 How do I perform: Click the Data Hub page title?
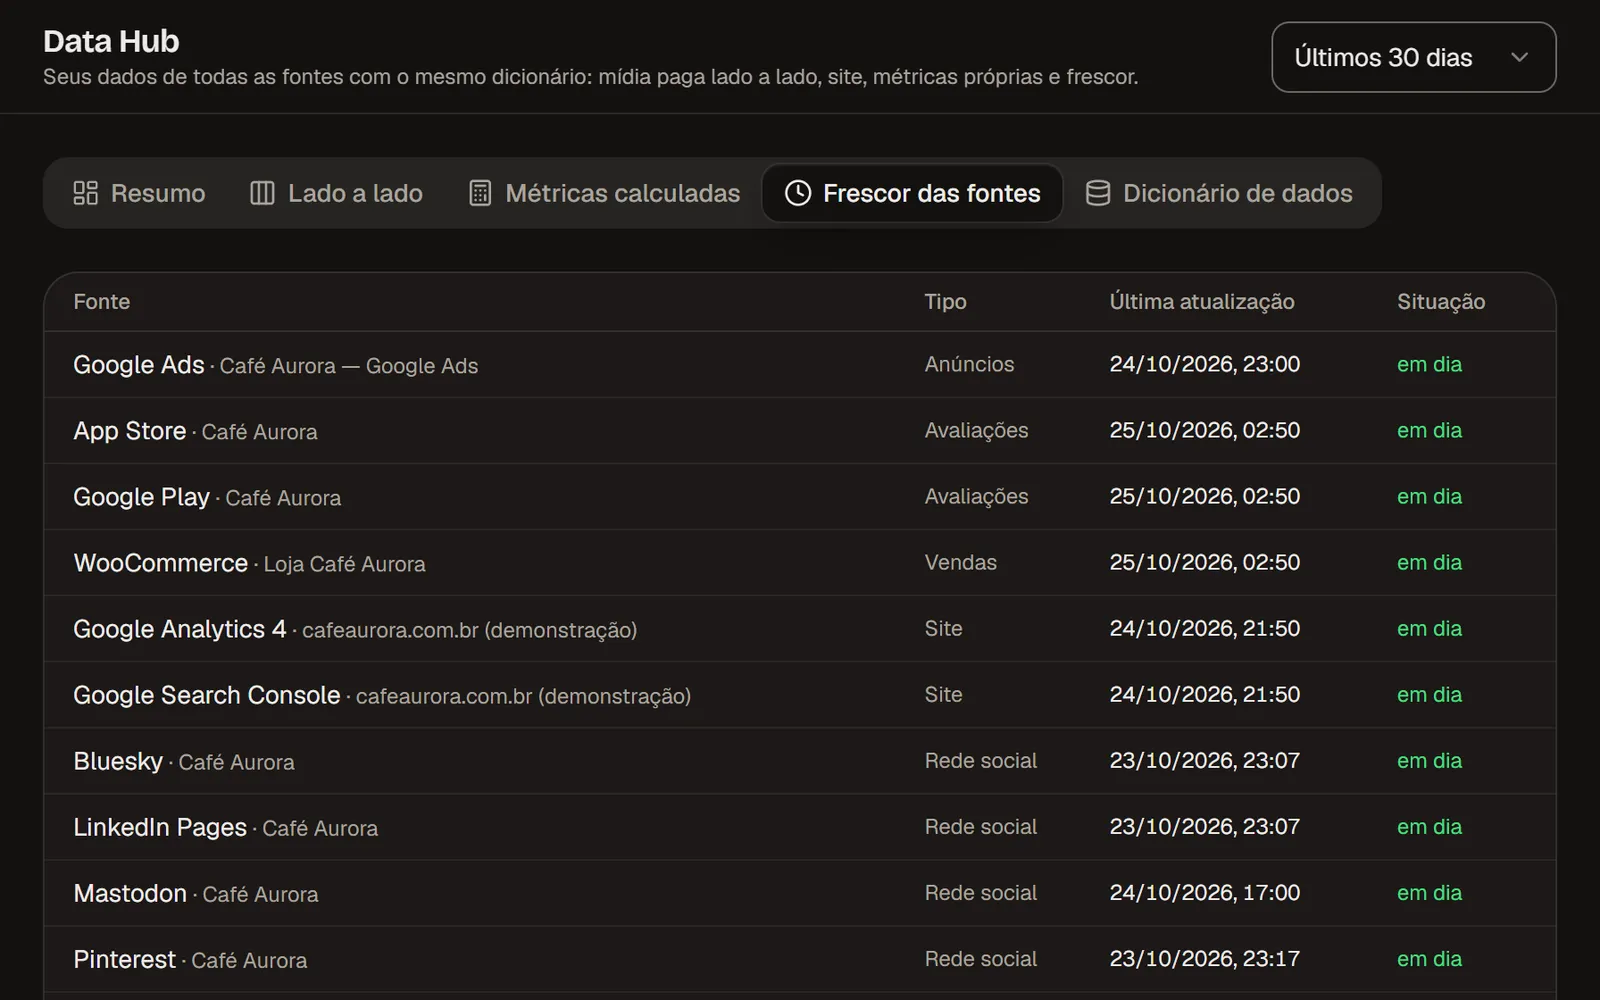pos(111,41)
